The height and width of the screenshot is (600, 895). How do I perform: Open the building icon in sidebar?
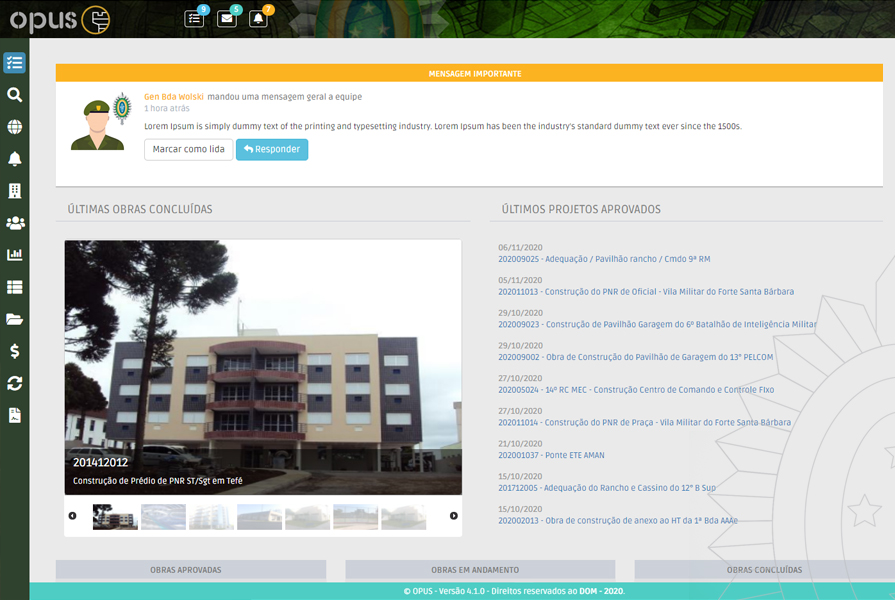14,191
